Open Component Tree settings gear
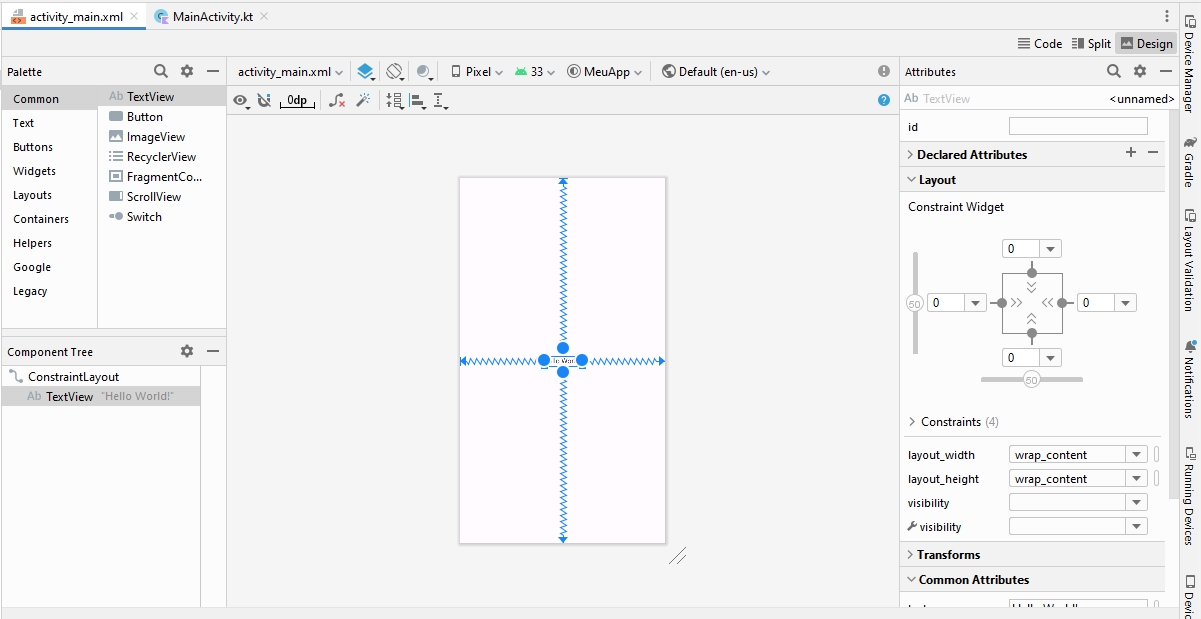1201x619 pixels. (186, 351)
